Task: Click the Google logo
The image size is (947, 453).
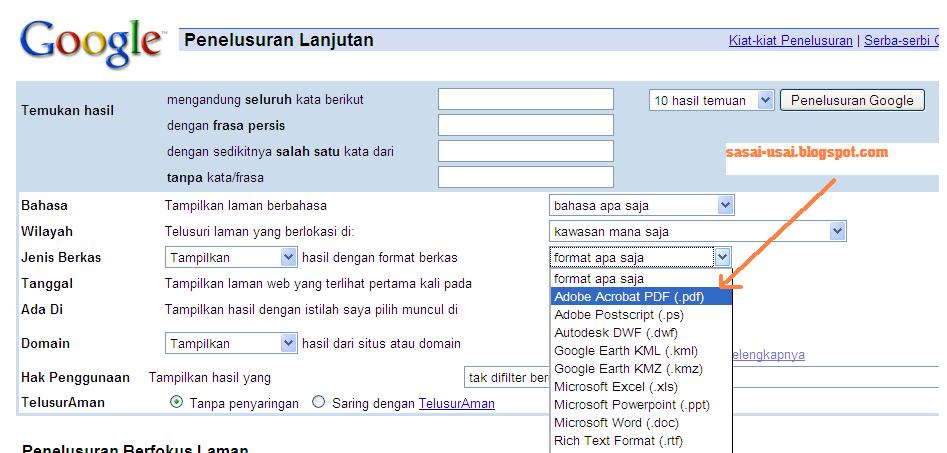Action: pos(92,43)
